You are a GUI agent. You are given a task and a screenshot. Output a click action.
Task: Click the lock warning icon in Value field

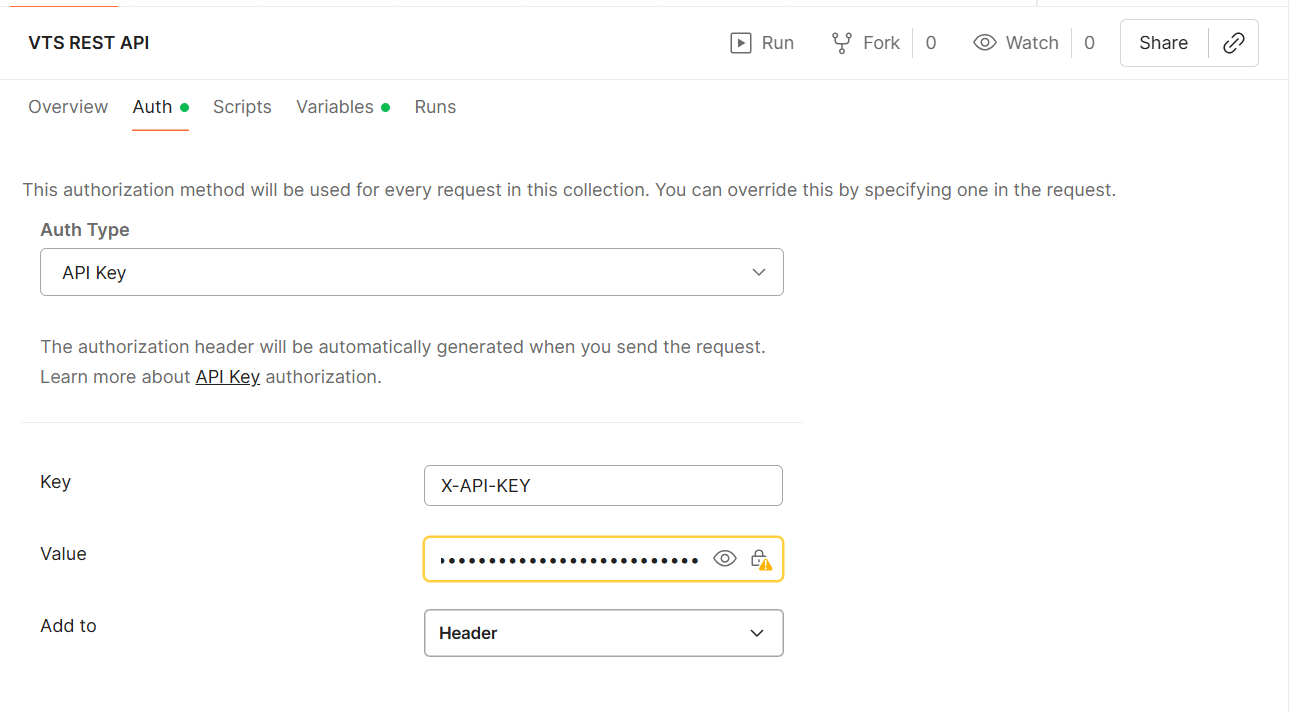tap(761, 560)
